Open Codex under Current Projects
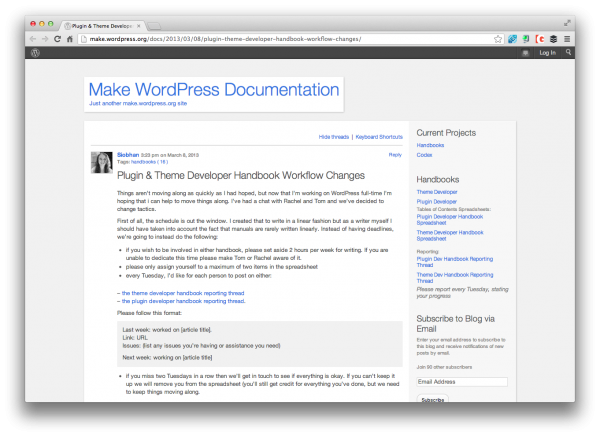 pyautogui.click(x=424, y=155)
